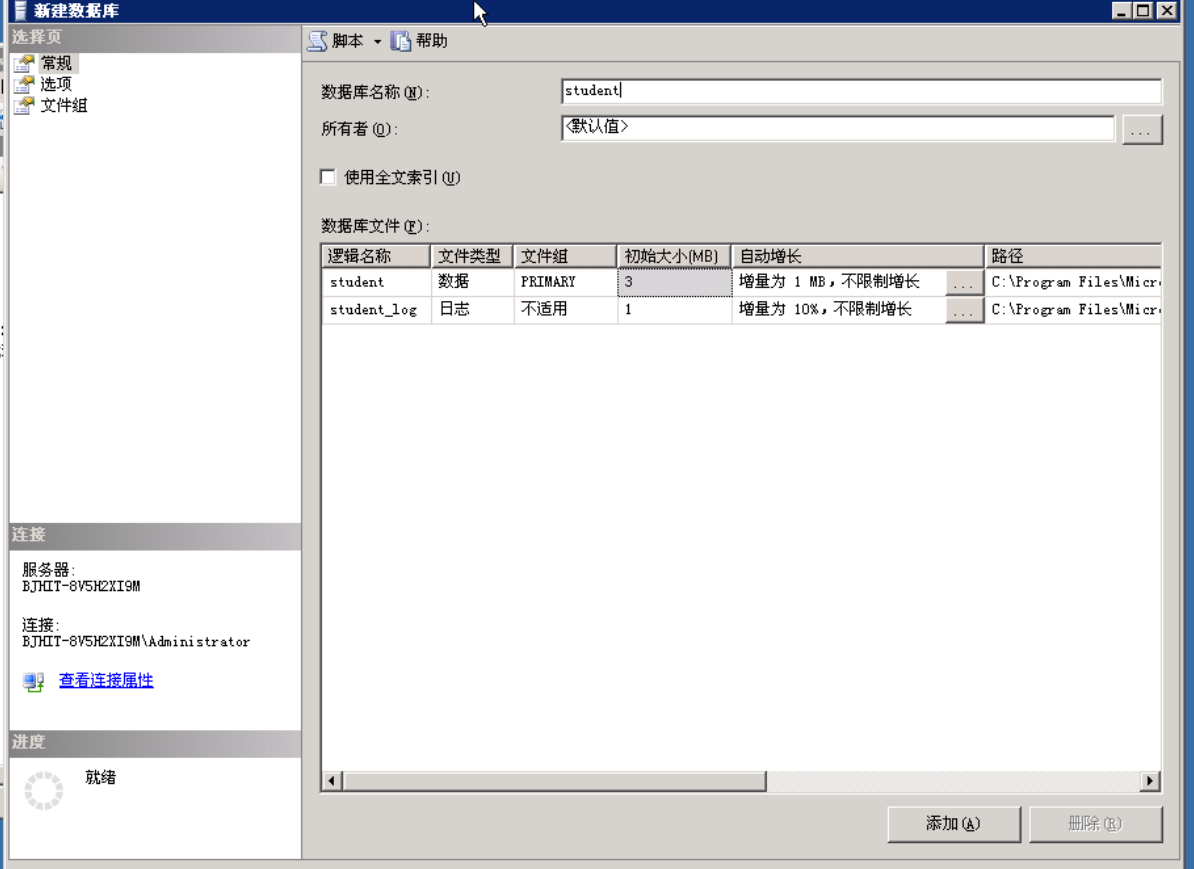Image resolution: width=1194 pixels, height=869 pixels.
Task: Focus the 所有者 input field
Action: pyautogui.click(x=838, y=128)
